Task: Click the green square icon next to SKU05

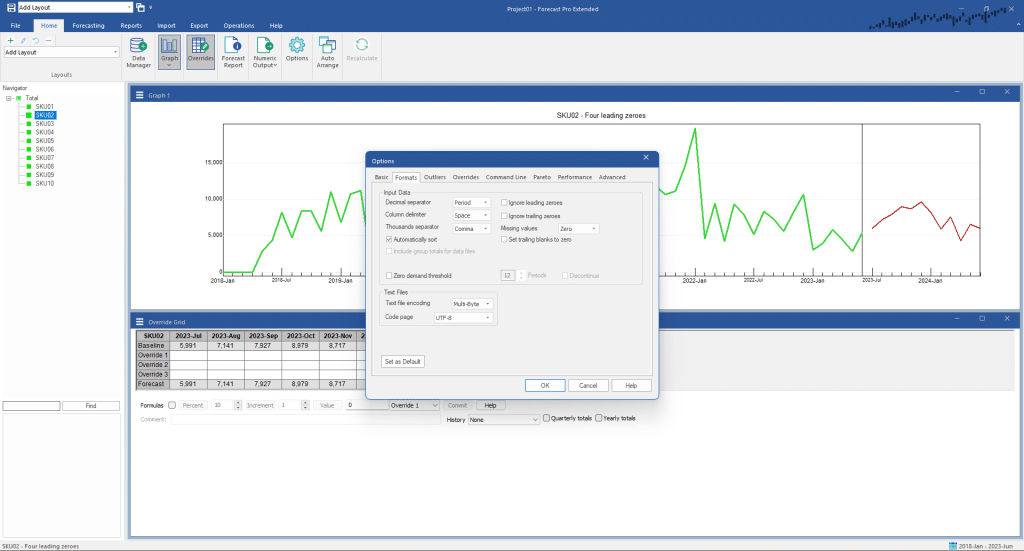Action: [x=29, y=141]
